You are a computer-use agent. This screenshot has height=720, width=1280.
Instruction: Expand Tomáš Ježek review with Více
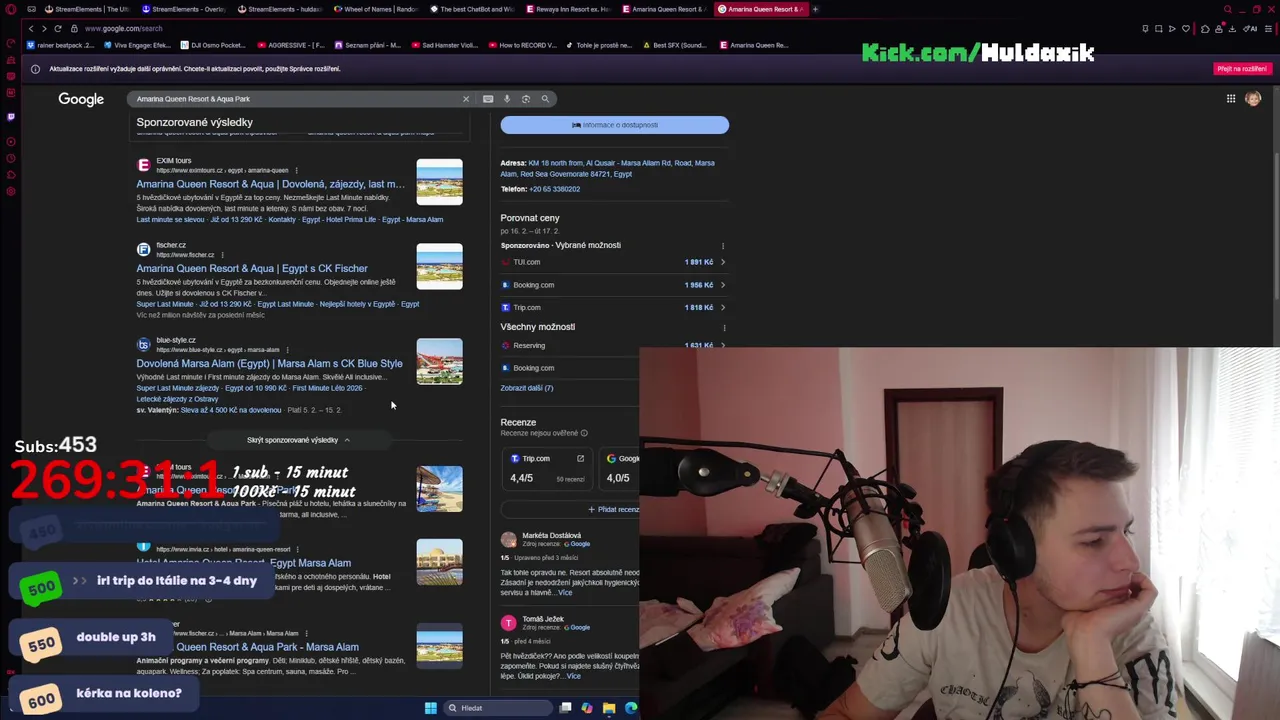[x=573, y=676]
